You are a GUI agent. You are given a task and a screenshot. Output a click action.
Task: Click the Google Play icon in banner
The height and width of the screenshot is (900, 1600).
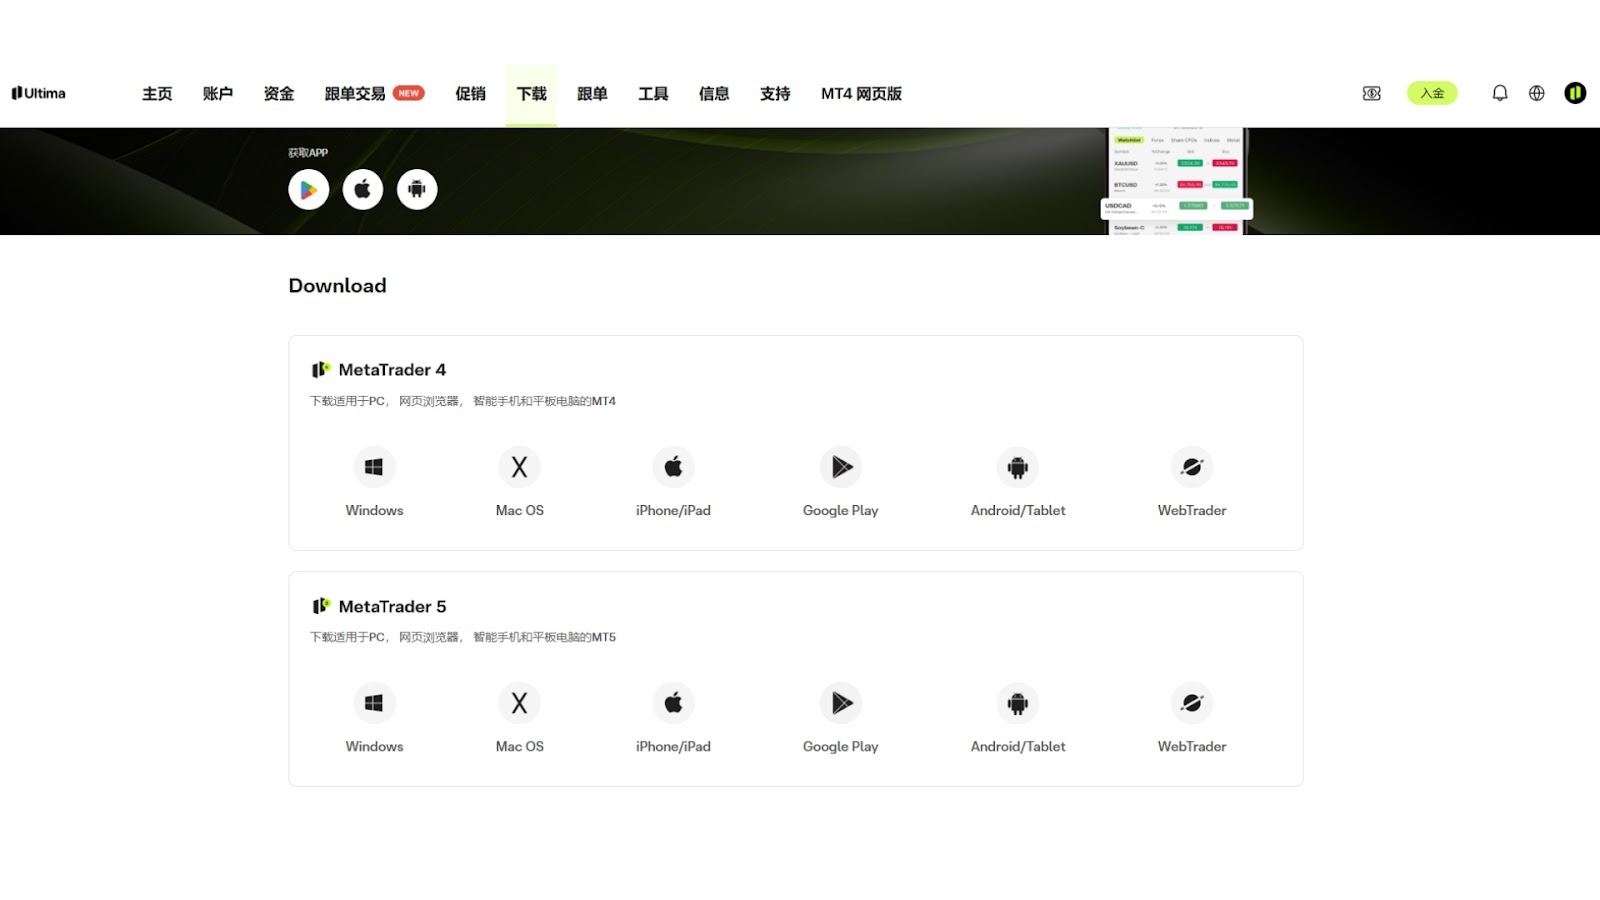(309, 189)
